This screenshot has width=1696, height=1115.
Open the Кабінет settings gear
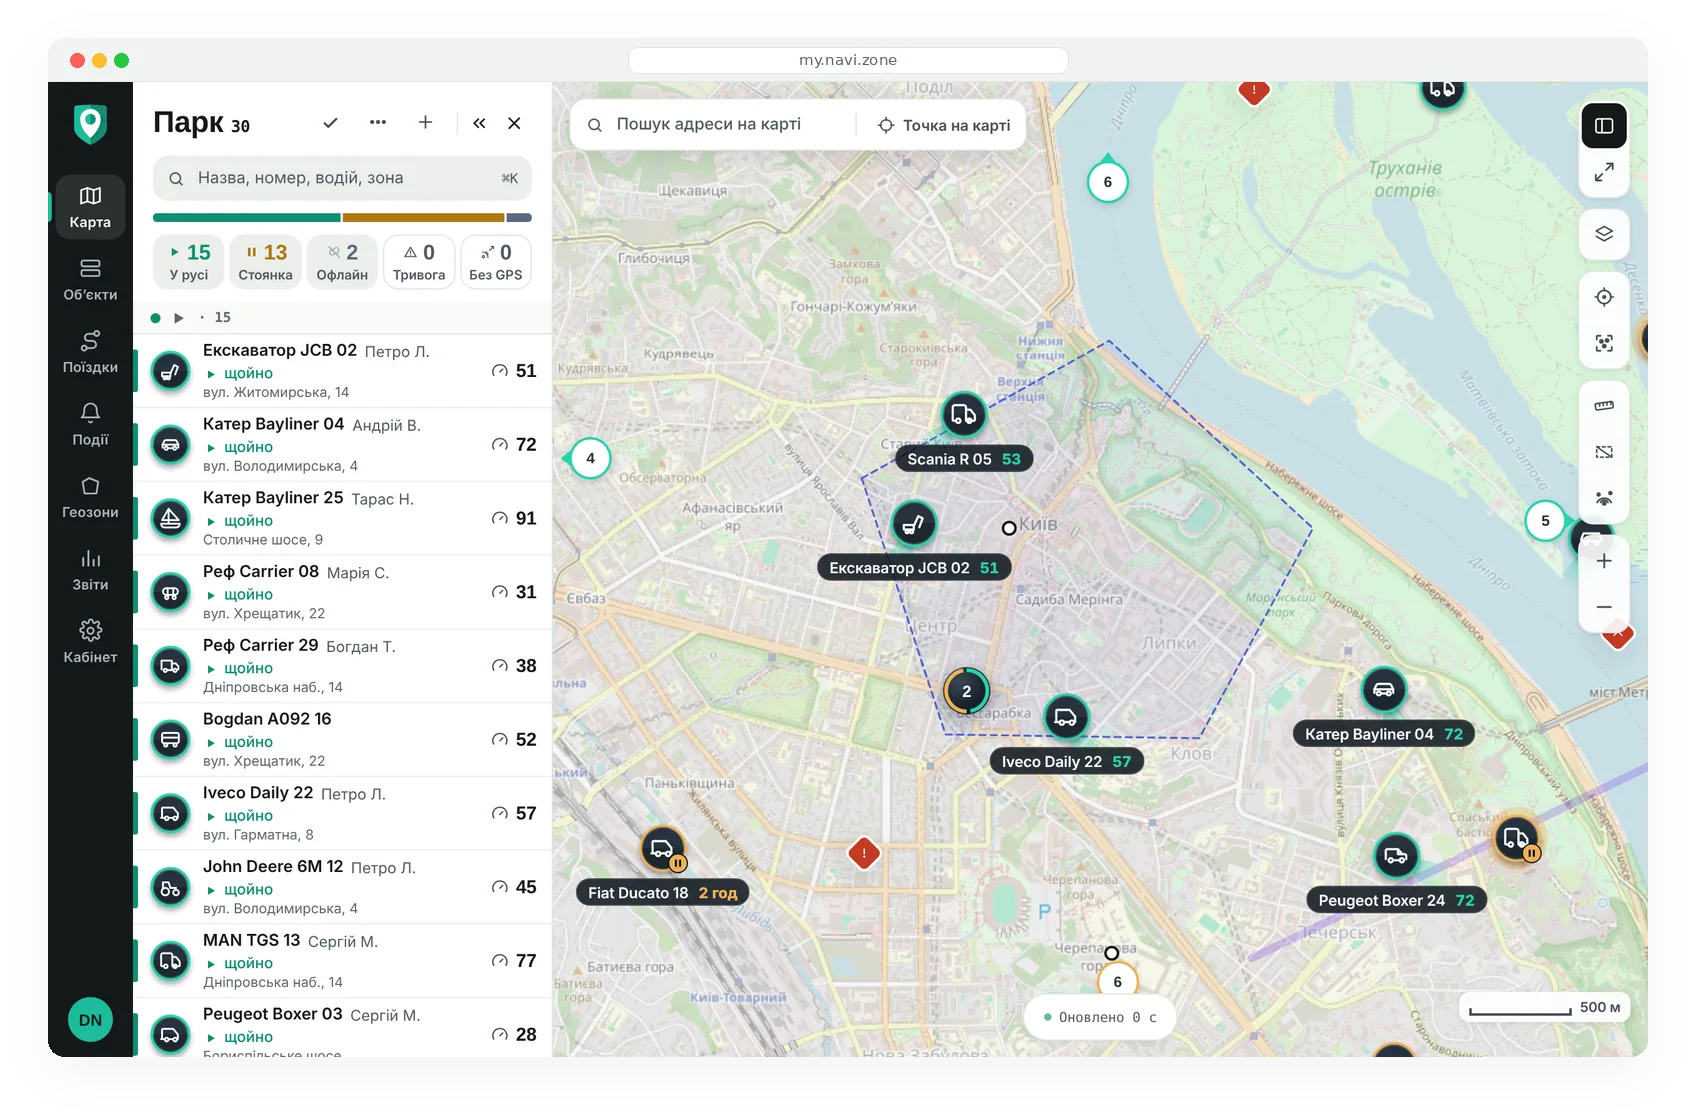pos(90,642)
